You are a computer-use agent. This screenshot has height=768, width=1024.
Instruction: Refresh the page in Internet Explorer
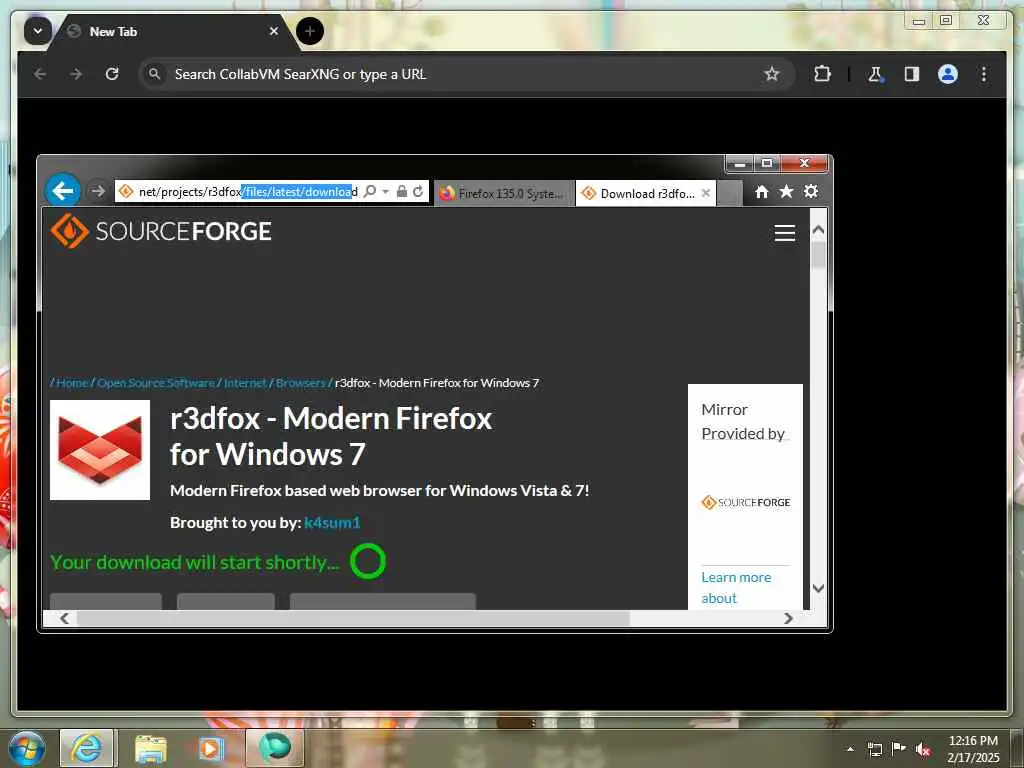pos(418,191)
